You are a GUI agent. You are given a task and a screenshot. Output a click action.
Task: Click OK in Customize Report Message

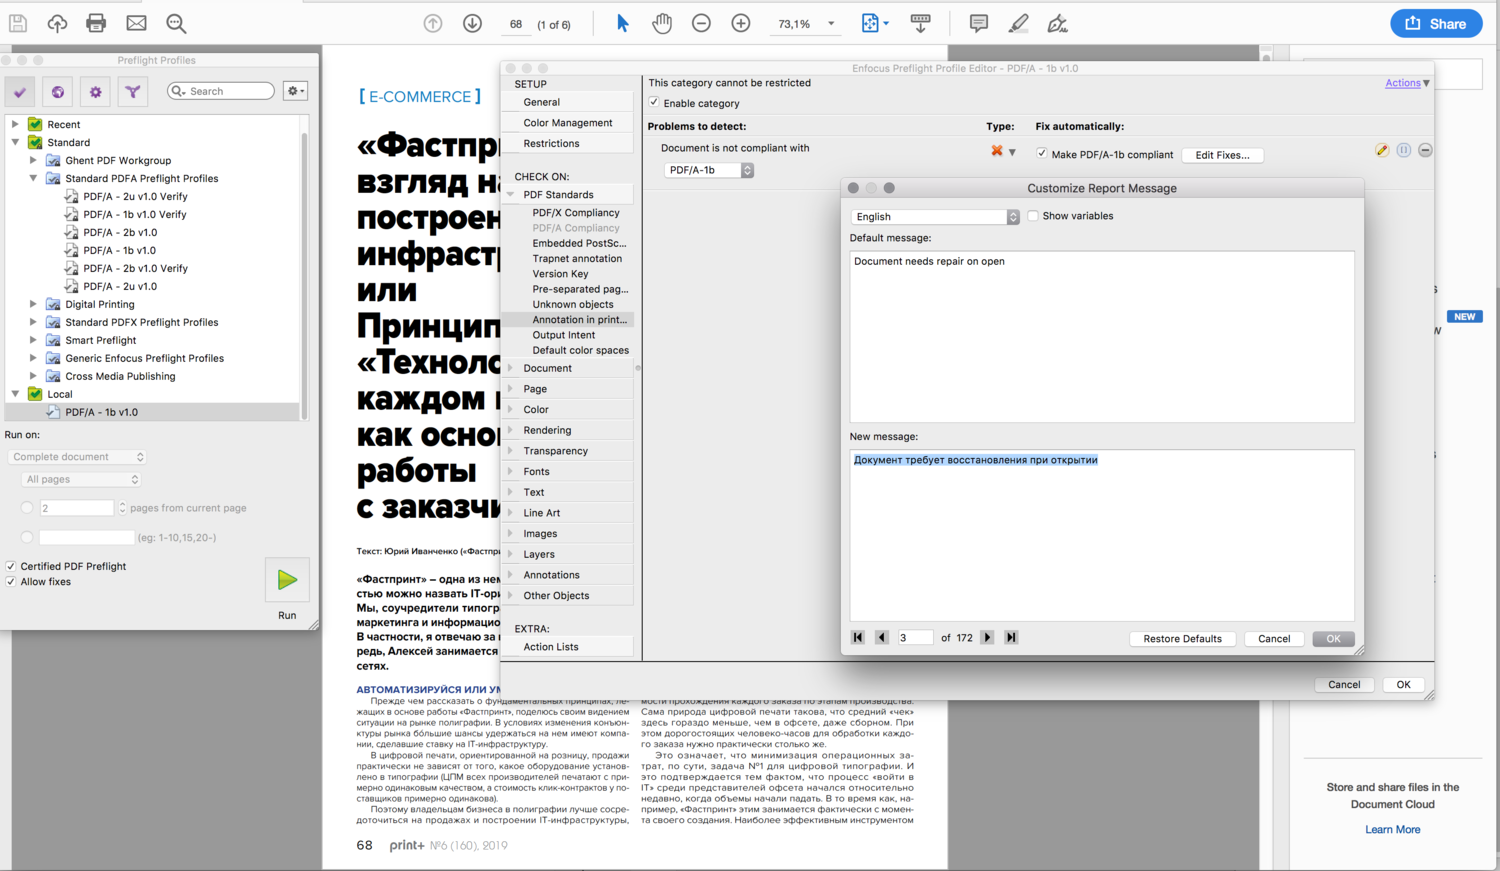click(1333, 639)
